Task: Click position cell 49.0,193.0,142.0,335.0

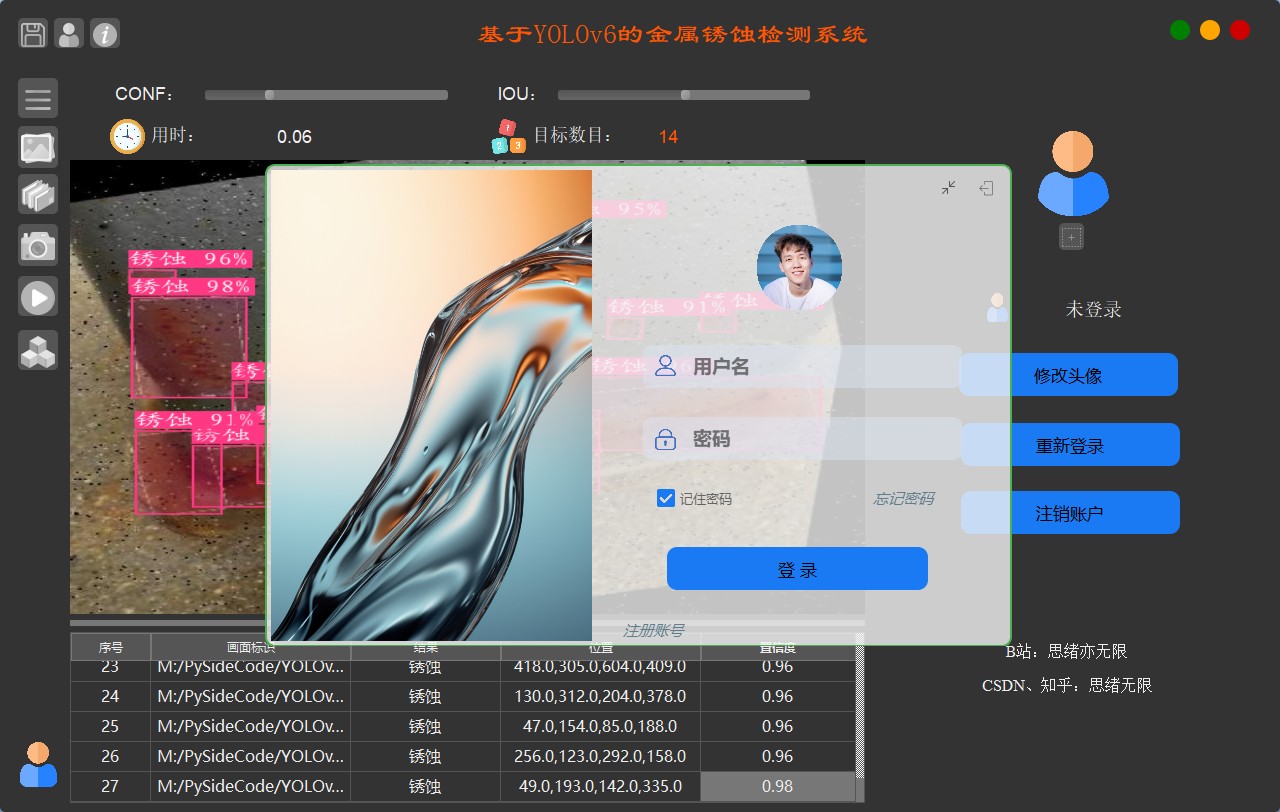Action: pos(600,786)
